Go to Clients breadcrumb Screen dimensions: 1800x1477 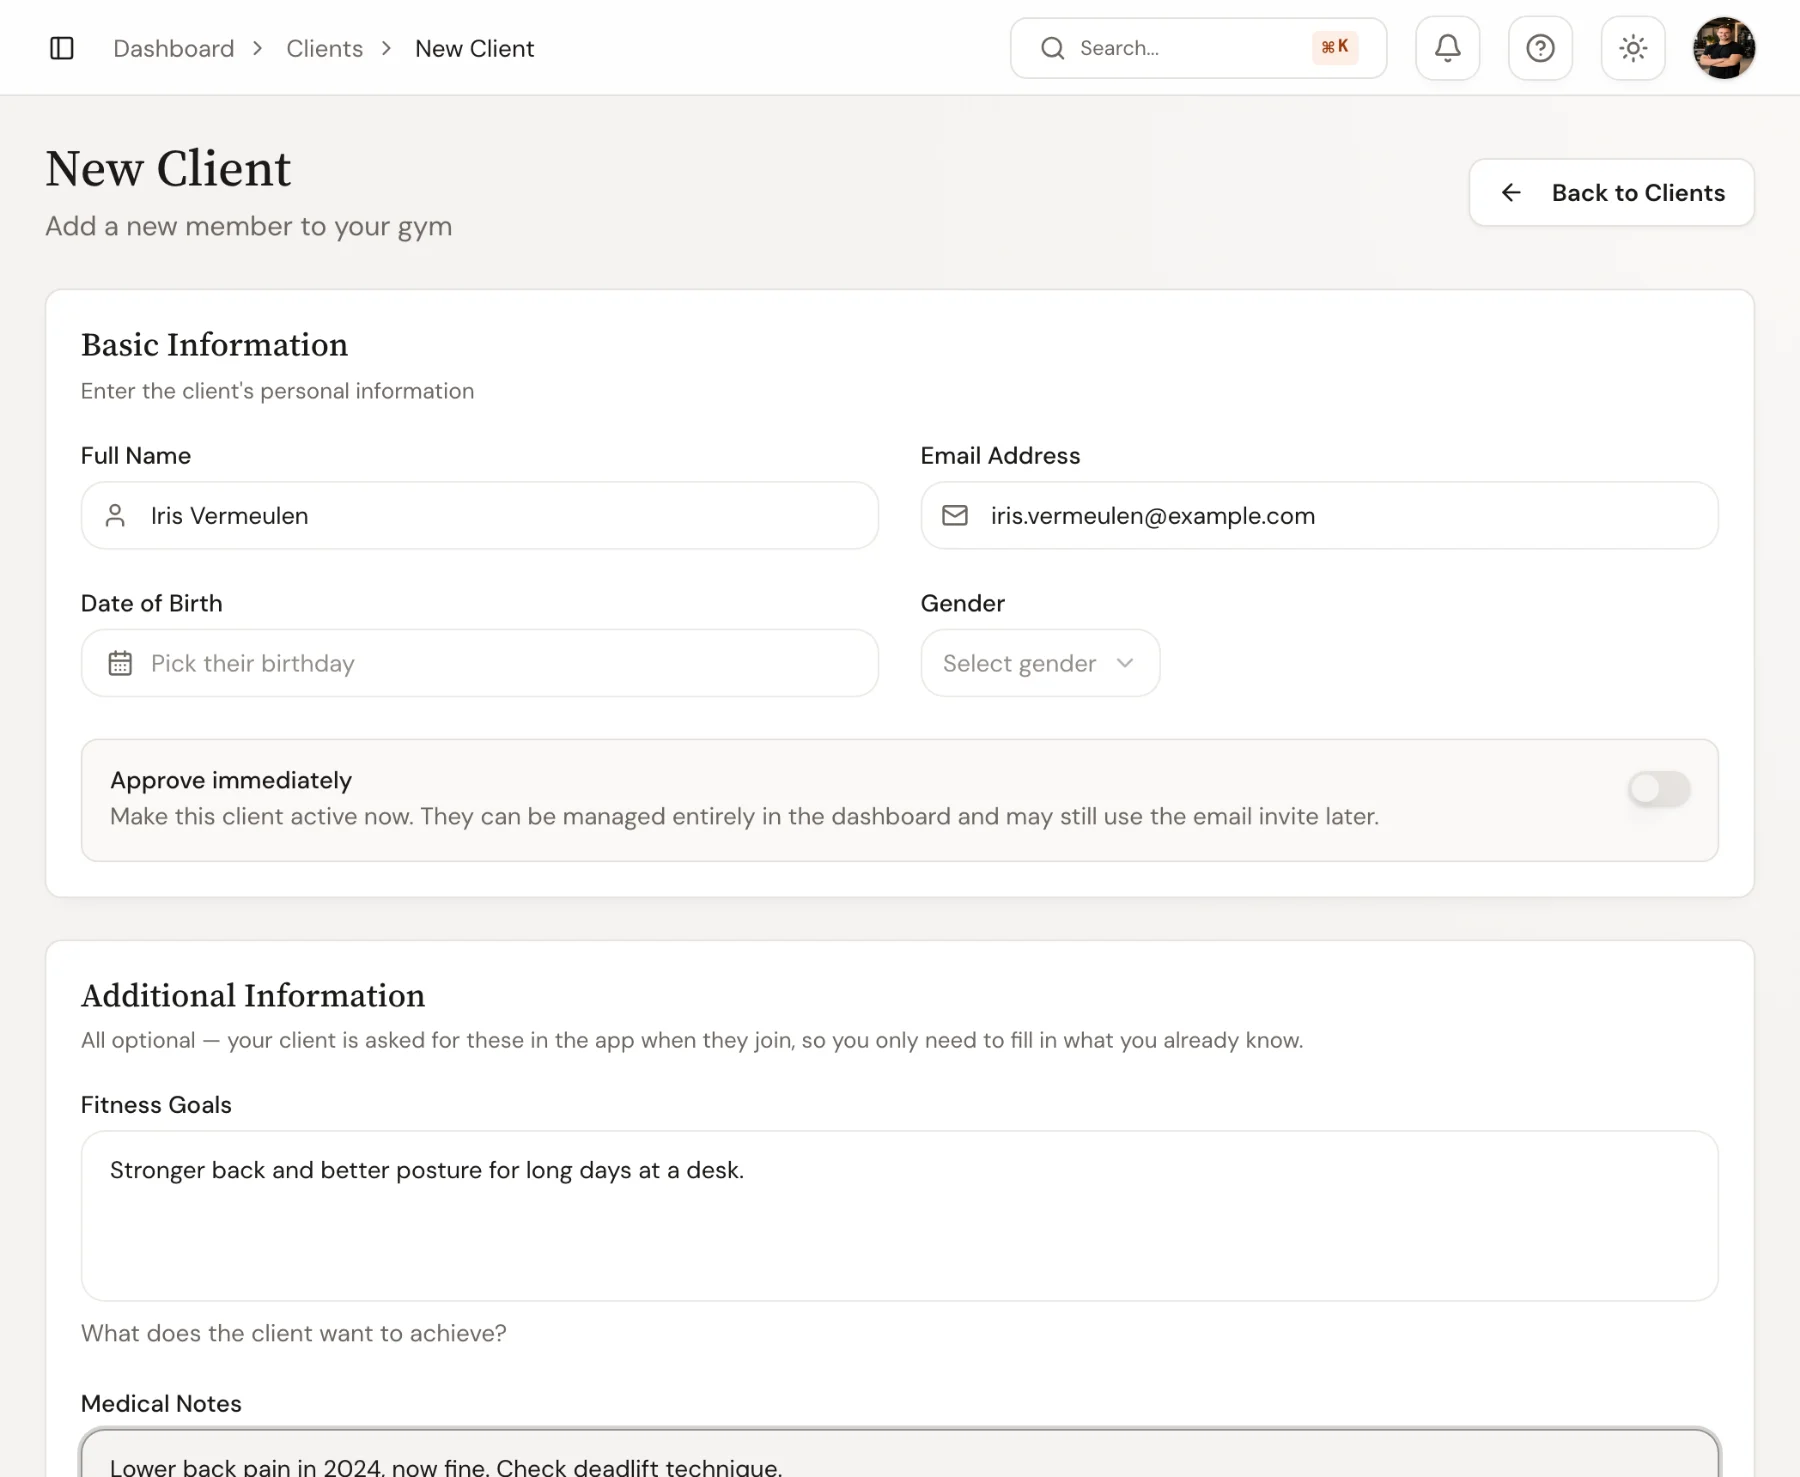click(324, 48)
